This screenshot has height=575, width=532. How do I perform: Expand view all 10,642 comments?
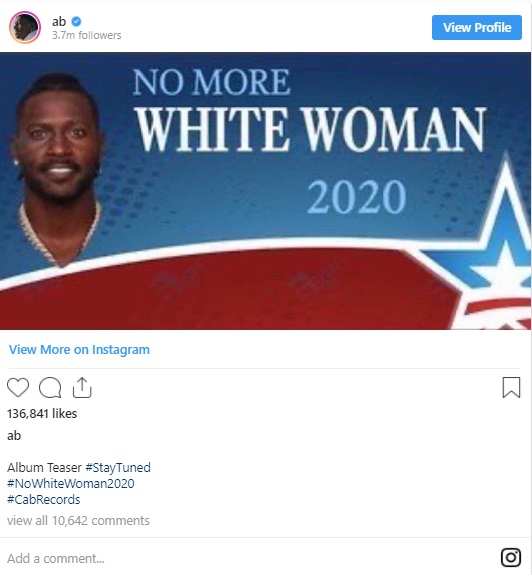[x=78, y=520]
